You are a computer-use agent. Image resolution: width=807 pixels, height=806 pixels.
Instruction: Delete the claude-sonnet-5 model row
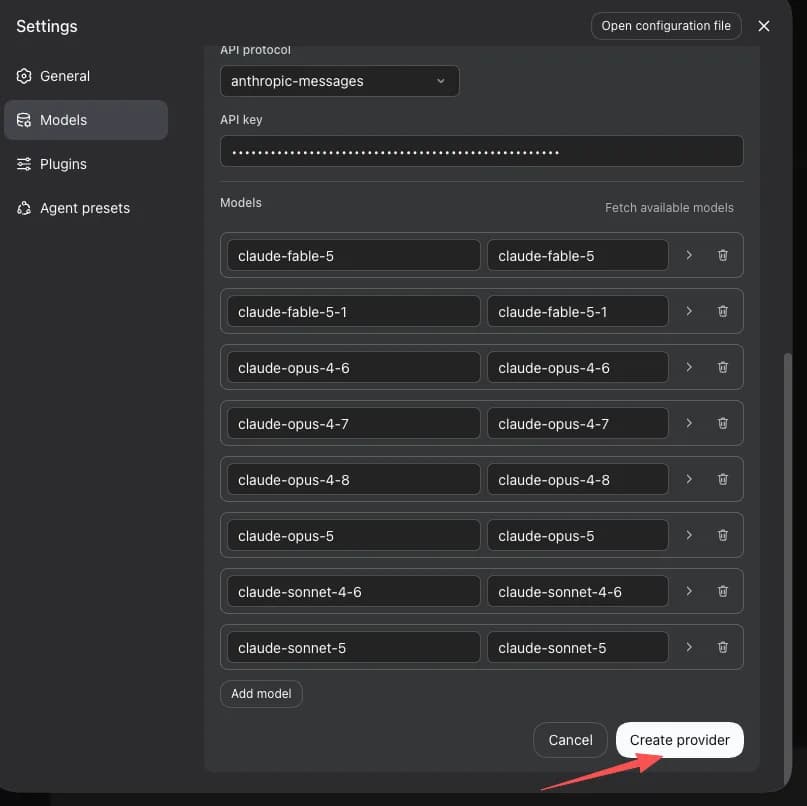tap(723, 647)
